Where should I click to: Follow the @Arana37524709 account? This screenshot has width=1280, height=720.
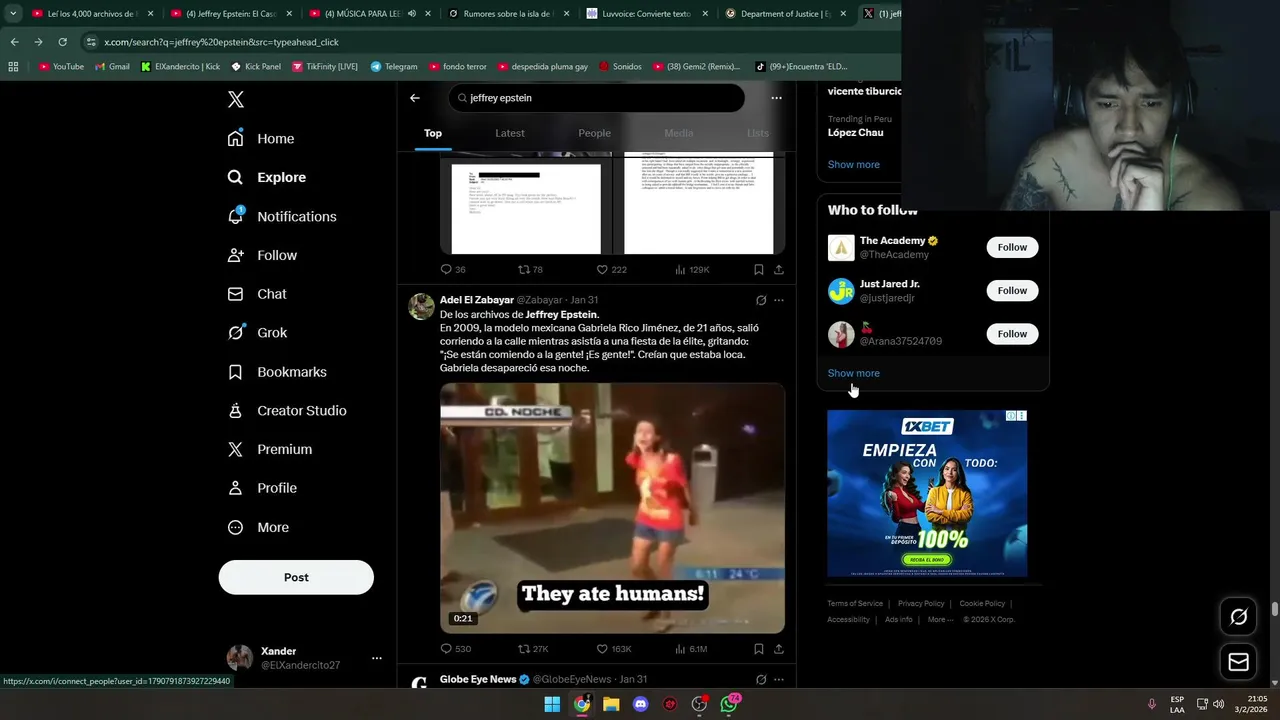pos(1012,334)
